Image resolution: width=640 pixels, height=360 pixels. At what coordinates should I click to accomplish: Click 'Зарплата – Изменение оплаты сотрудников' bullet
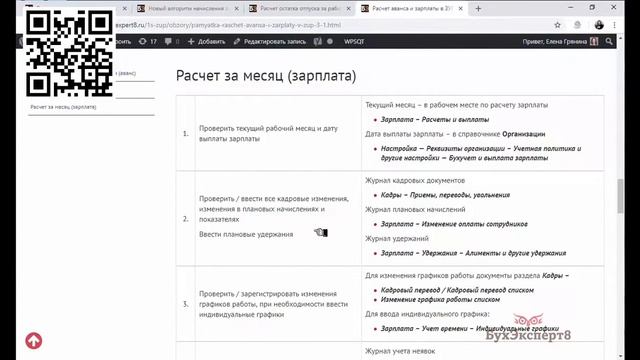(x=454, y=224)
